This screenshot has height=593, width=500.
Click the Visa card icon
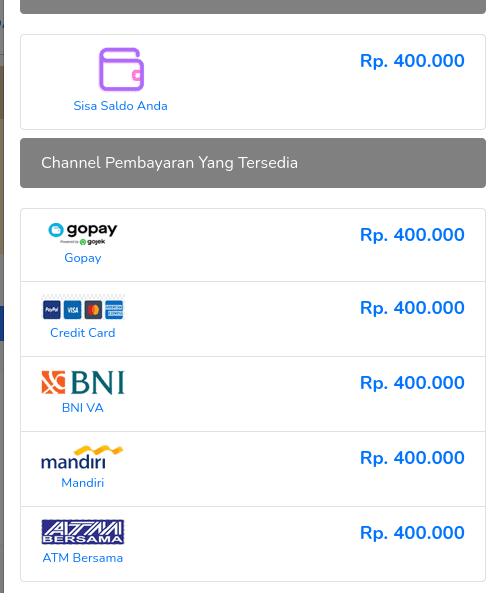pyautogui.click(x=73, y=310)
